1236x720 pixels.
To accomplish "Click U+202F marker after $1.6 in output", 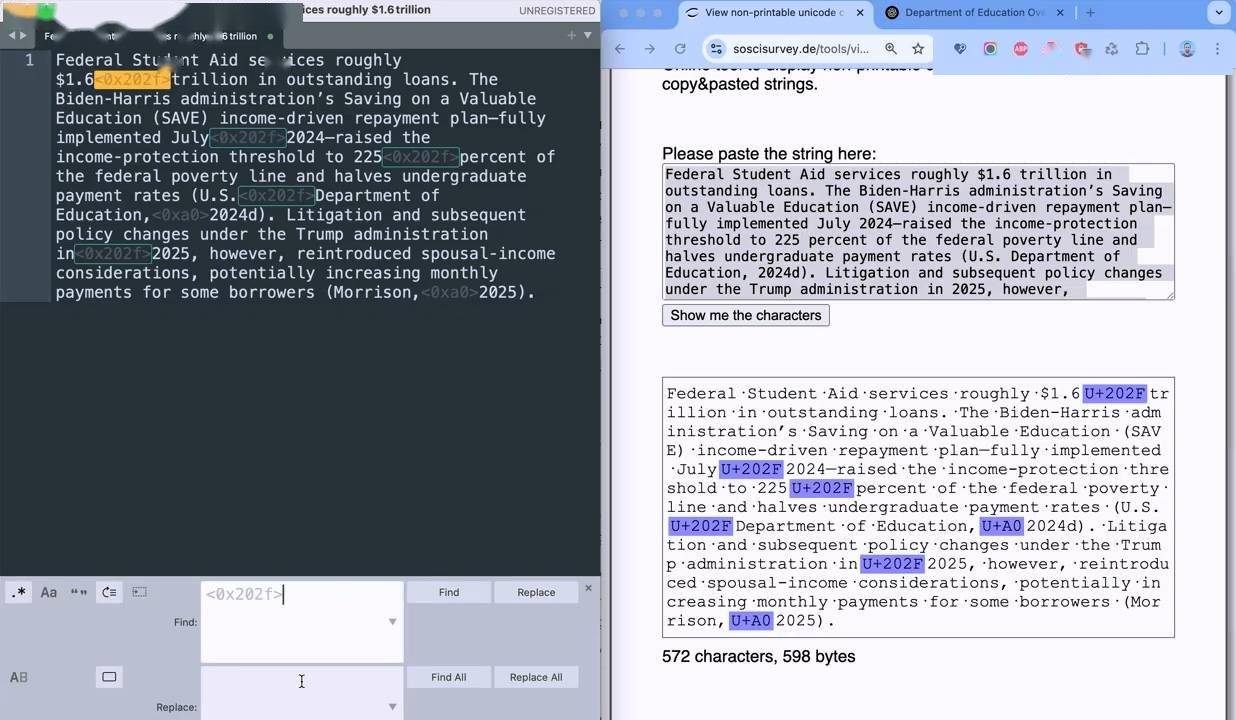I will pyautogui.click(x=1115, y=394).
